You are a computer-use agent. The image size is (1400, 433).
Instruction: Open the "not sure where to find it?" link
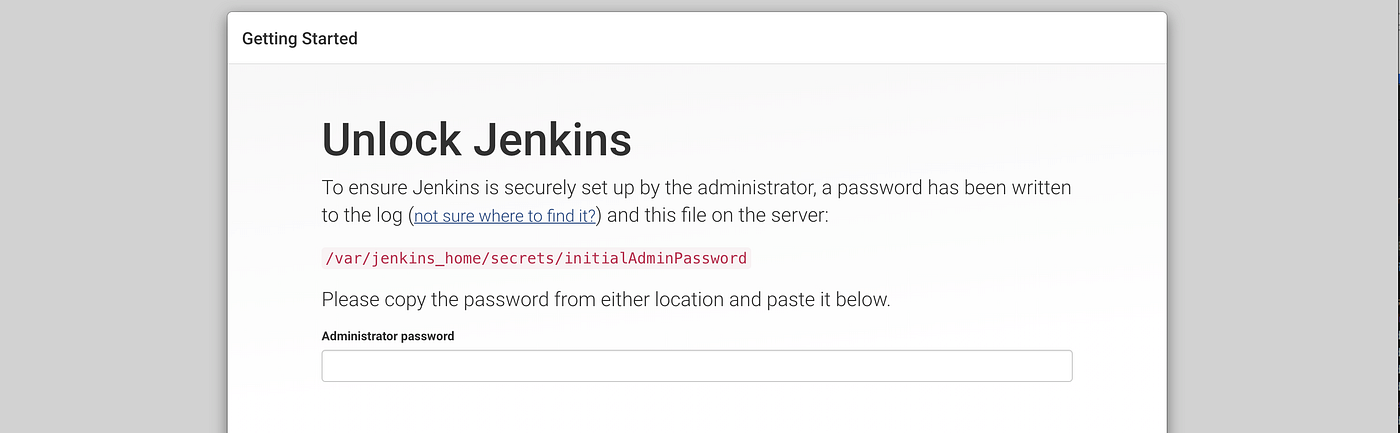505,216
